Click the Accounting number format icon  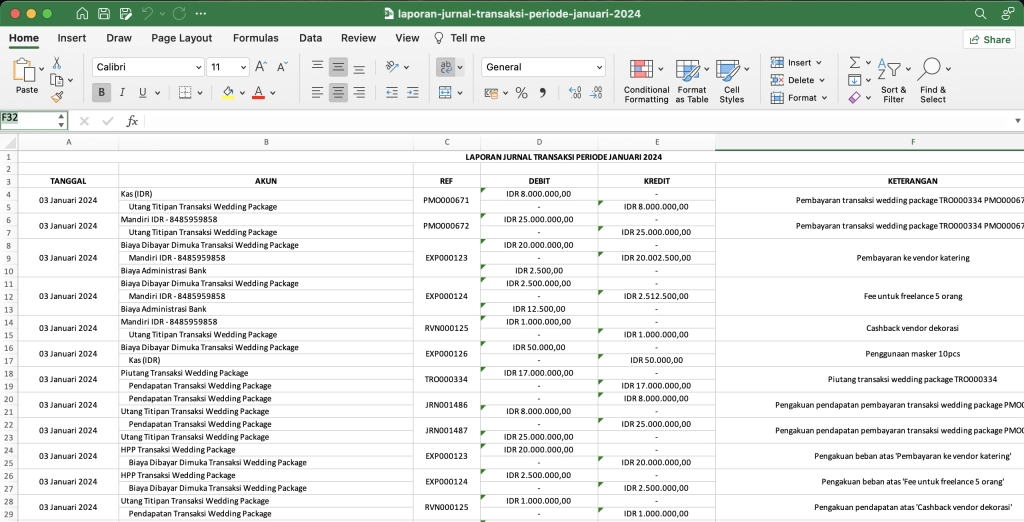click(x=491, y=93)
